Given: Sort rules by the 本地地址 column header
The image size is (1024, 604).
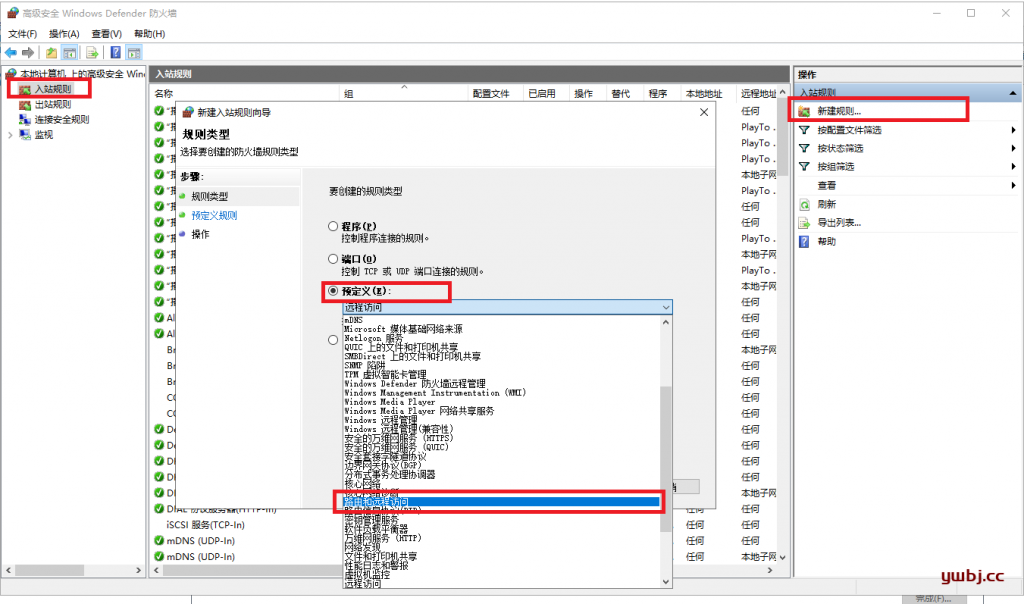Looking at the screenshot, I should click(704, 94).
